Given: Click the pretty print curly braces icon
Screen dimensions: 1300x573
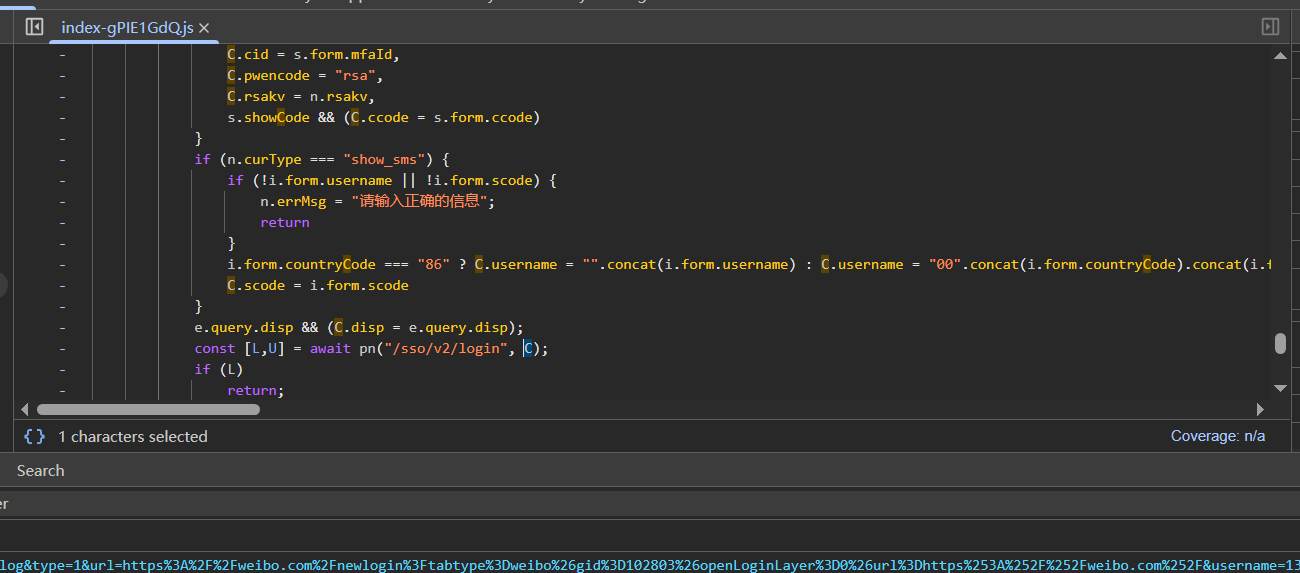Looking at the screenshot, I should coord(35,436).
